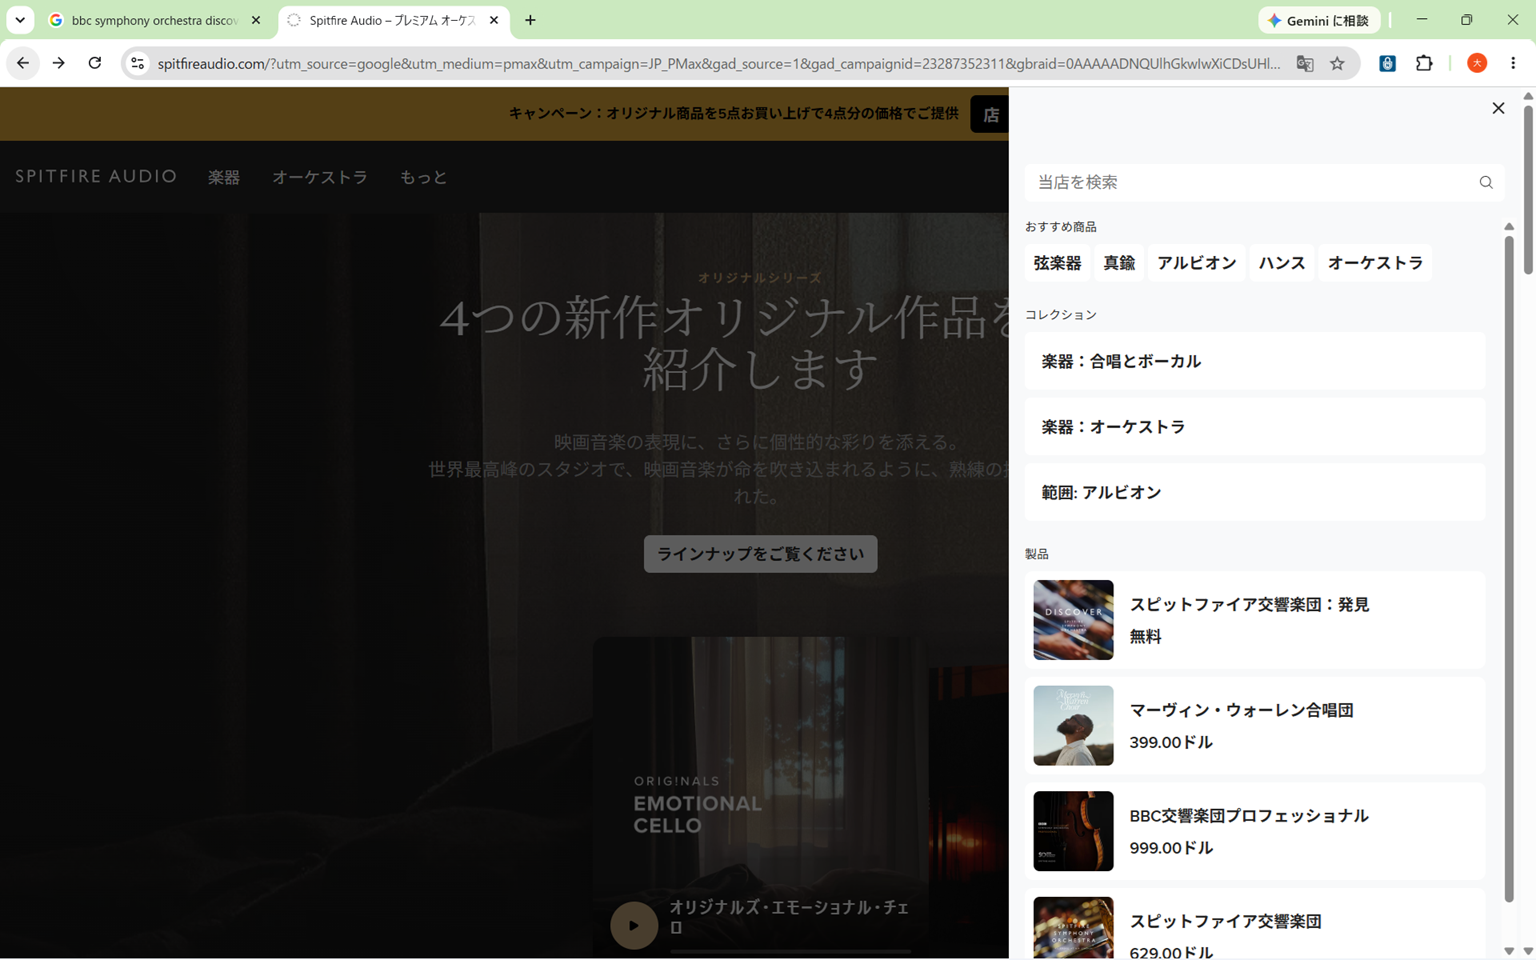Play the Emotional Cello audio preview

point(634,925)
